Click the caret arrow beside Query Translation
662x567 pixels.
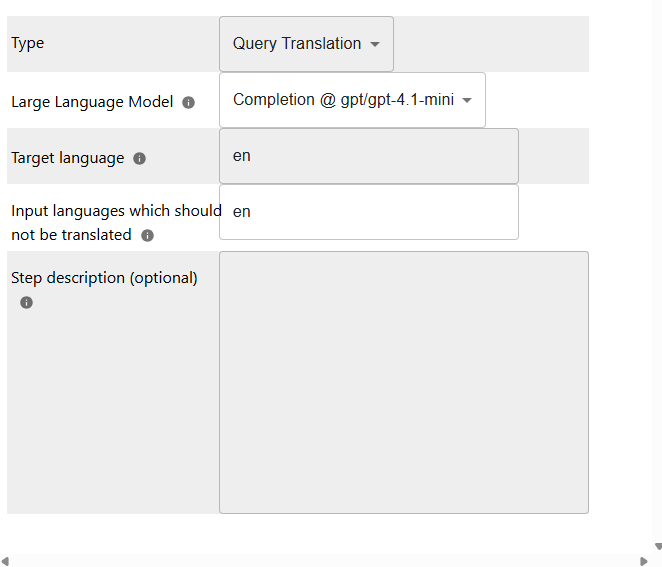pos(375,45)
